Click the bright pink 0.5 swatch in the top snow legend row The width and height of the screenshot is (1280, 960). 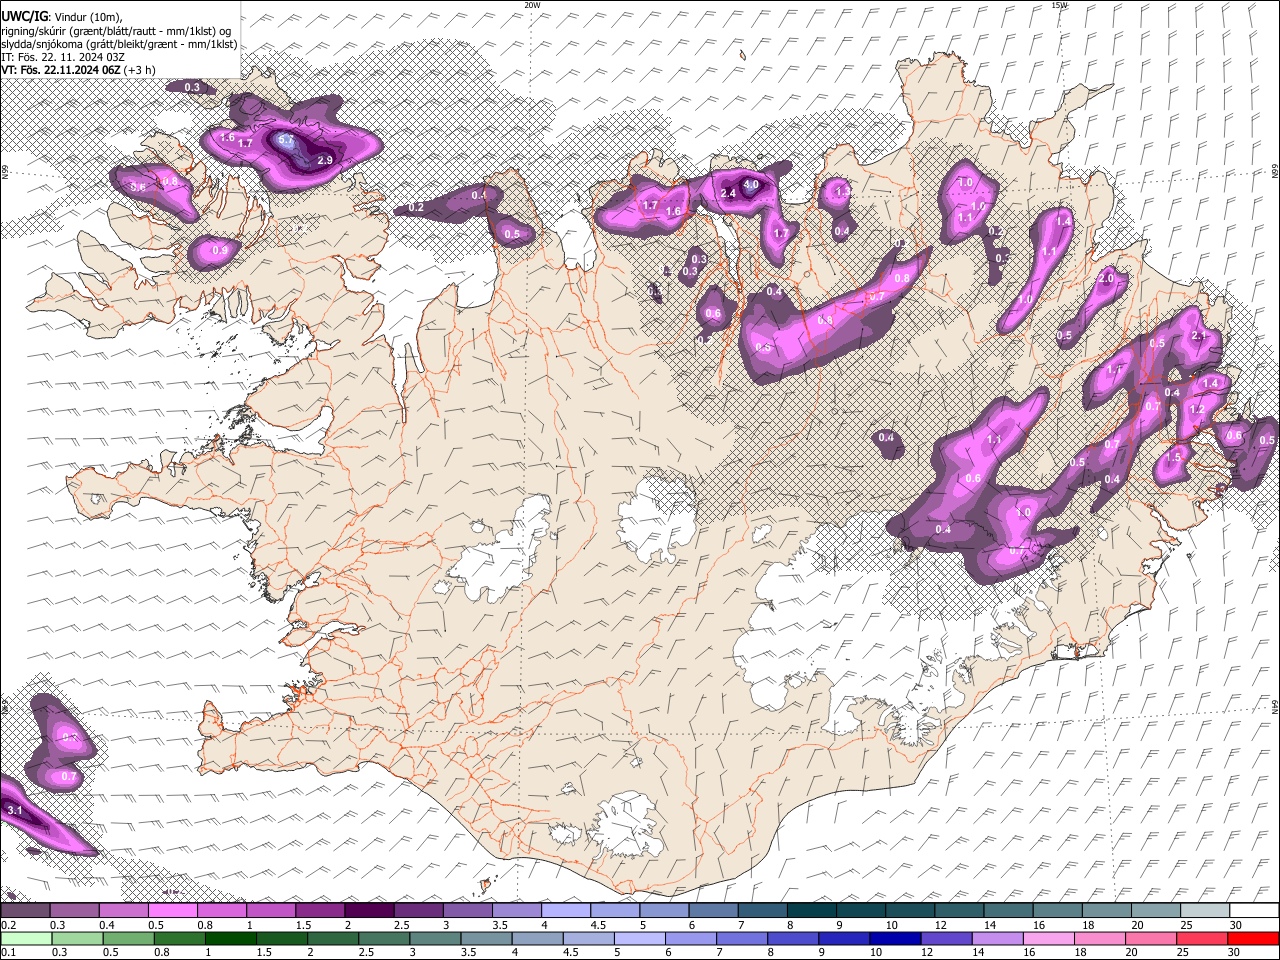(x=173, y=910)
